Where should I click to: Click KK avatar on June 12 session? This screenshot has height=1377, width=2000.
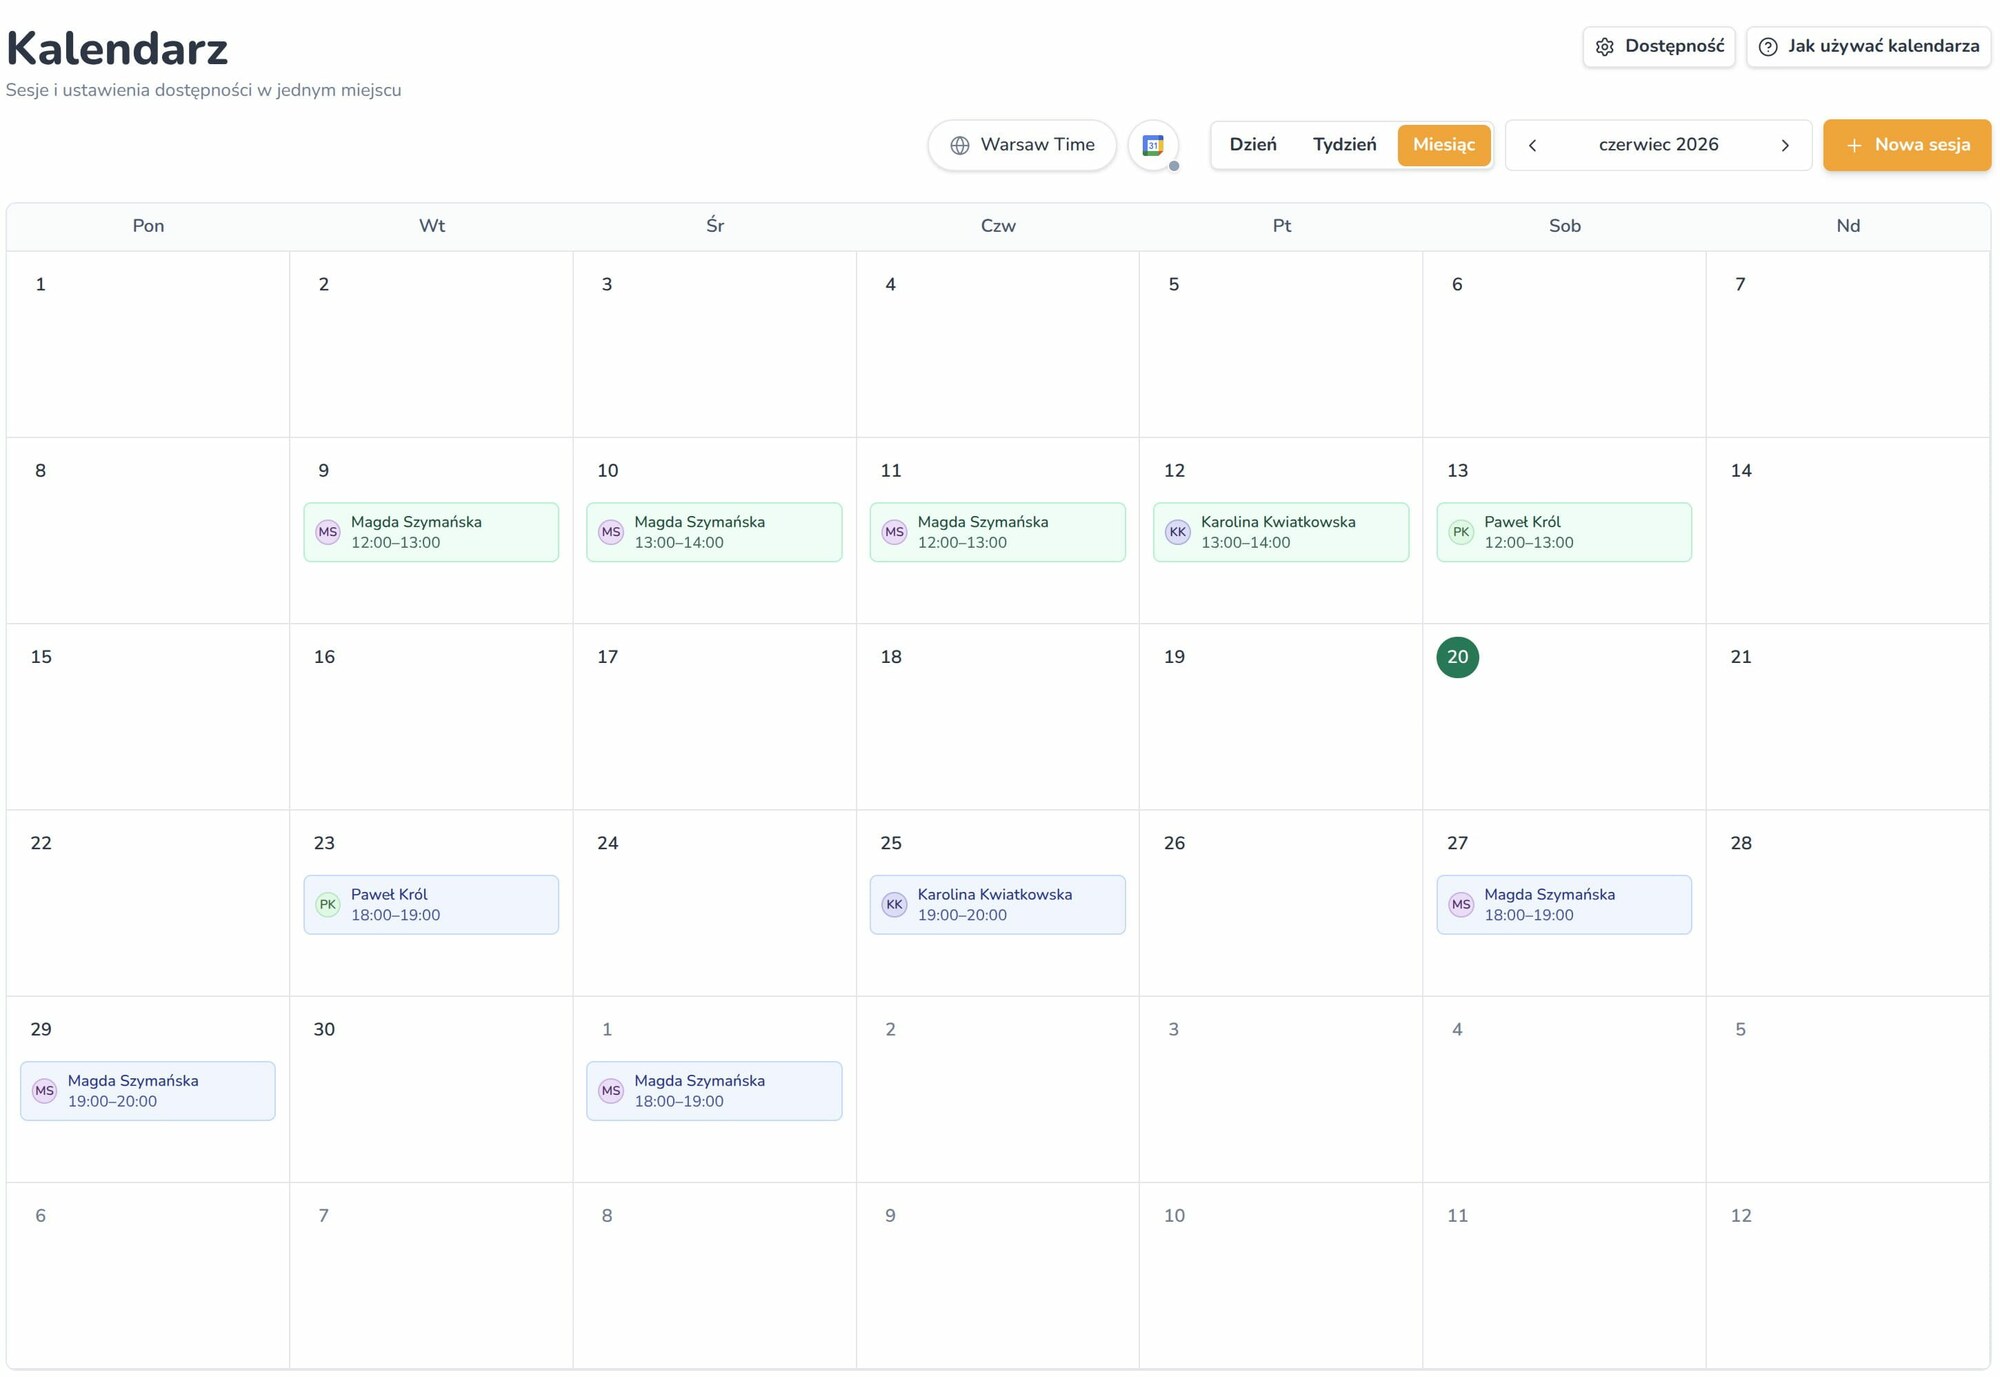click(1178, 532)
